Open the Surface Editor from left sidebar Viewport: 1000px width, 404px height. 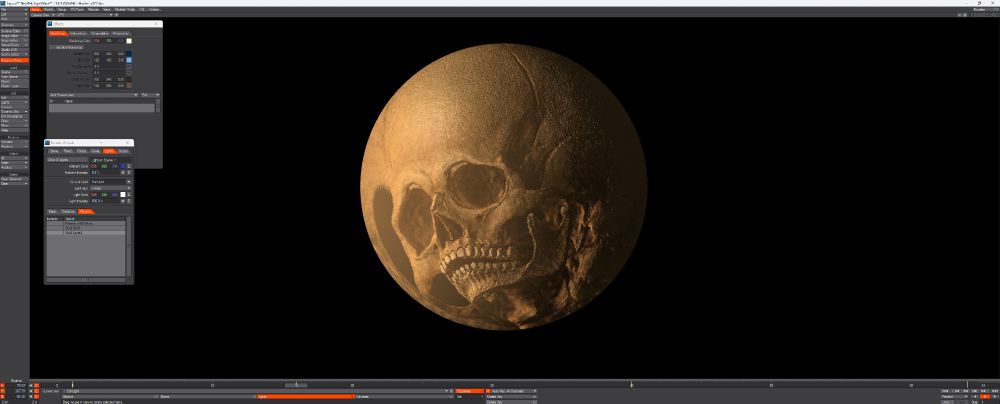[14, 31]
